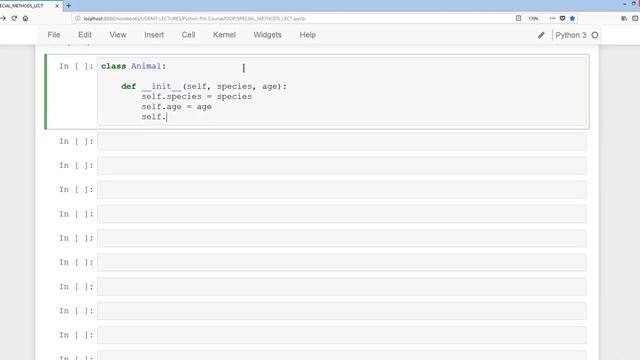Open the Insert menu
640x360 pixels.
point(154,35)
